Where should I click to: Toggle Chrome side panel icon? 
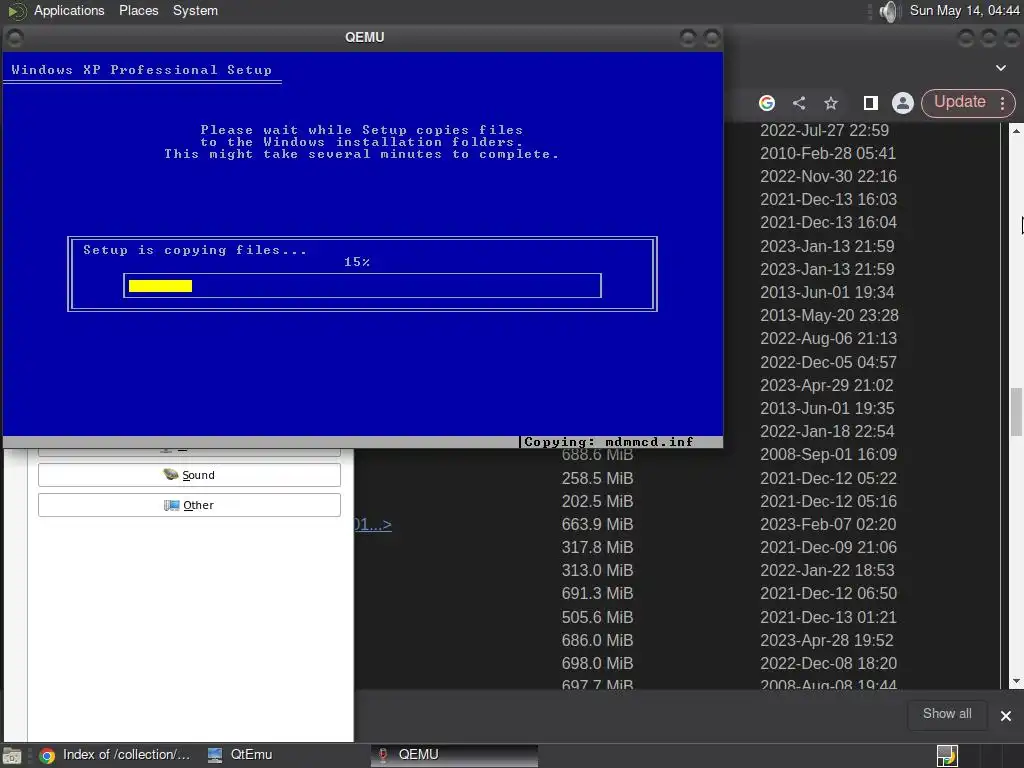coord(870,103)
